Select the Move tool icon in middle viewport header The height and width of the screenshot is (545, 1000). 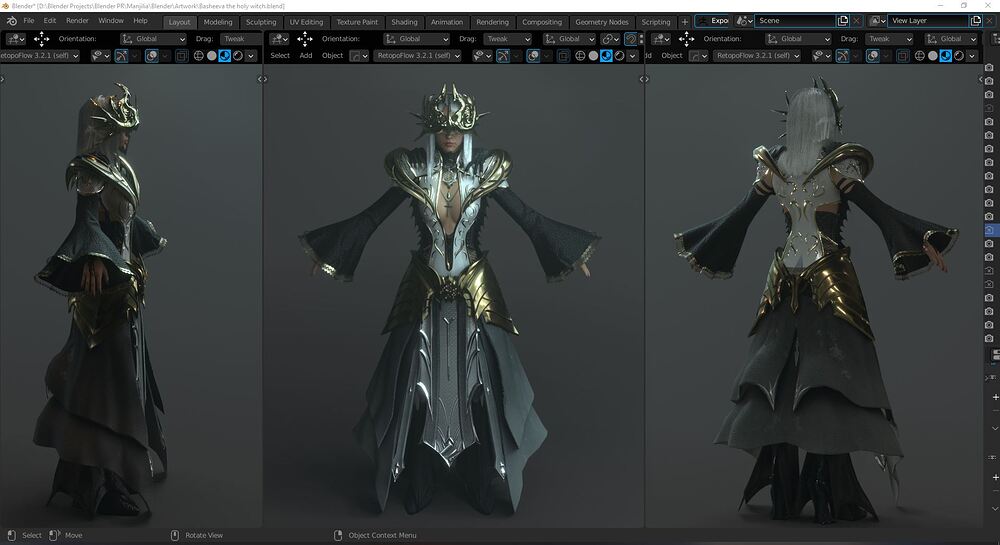pos(305,39)
